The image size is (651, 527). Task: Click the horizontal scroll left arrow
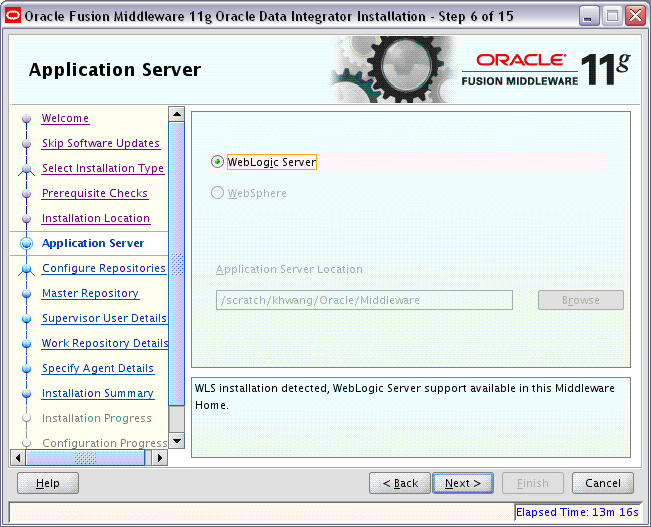click(17, 458)
